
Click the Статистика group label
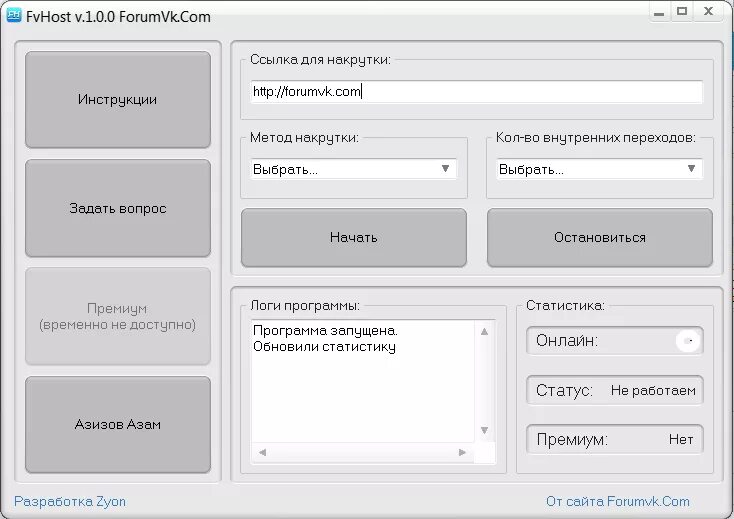pyautogui.click(x=565, y=306)
